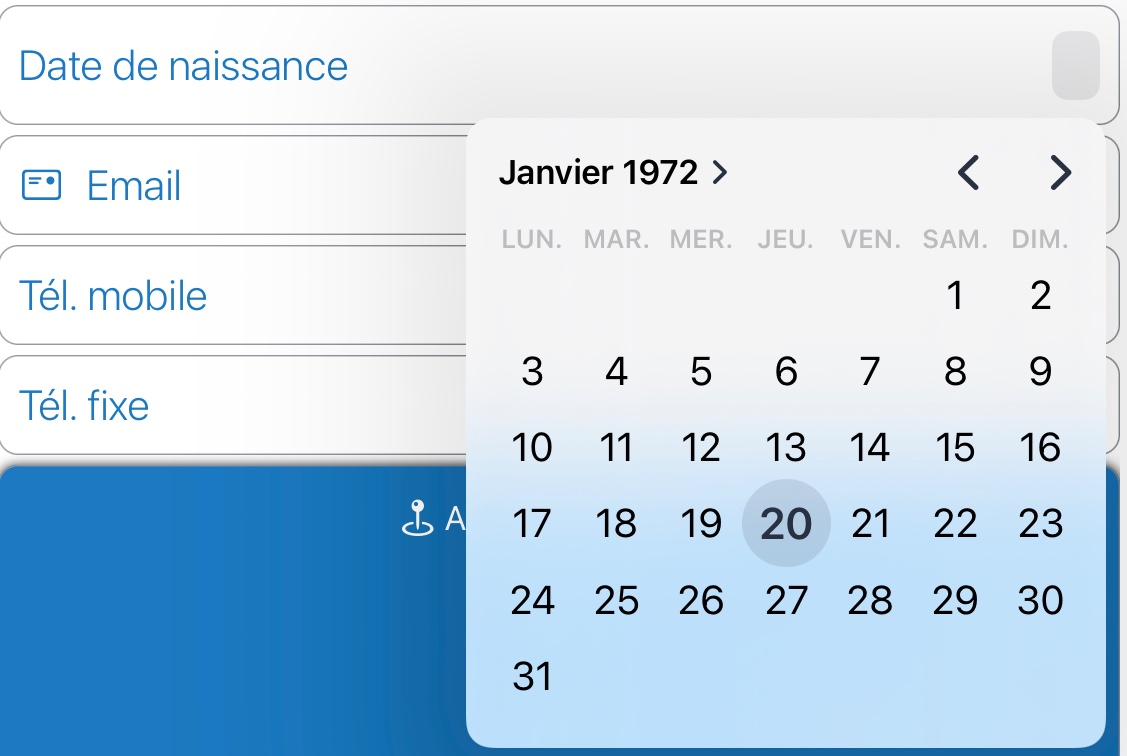Choose day 31 in the calendar

tap(532, 677)
